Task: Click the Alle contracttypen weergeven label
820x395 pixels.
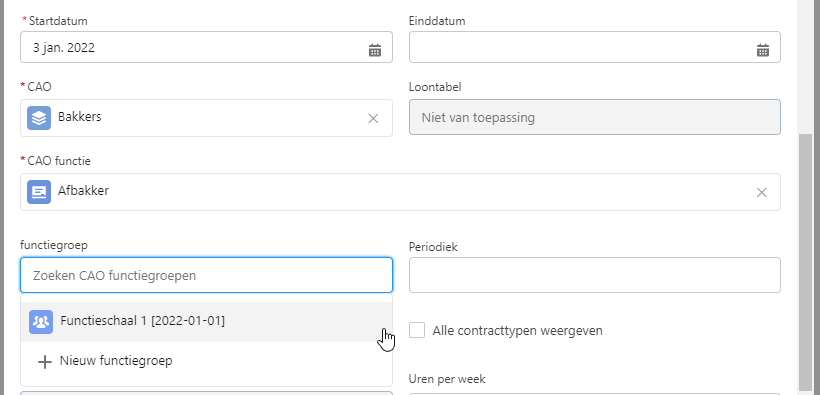Action: 517,331
